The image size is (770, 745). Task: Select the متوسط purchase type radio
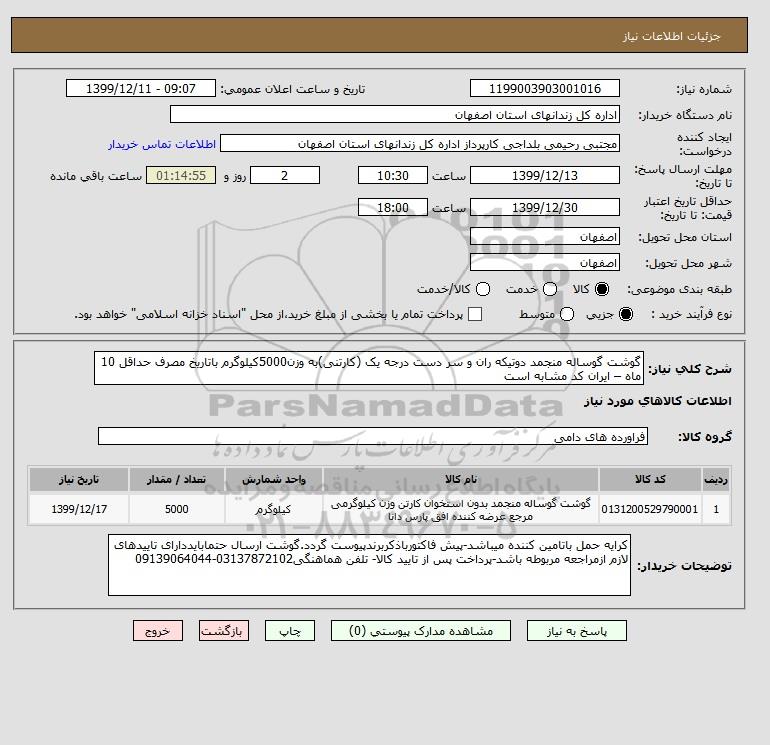click(x=567, y=314)
